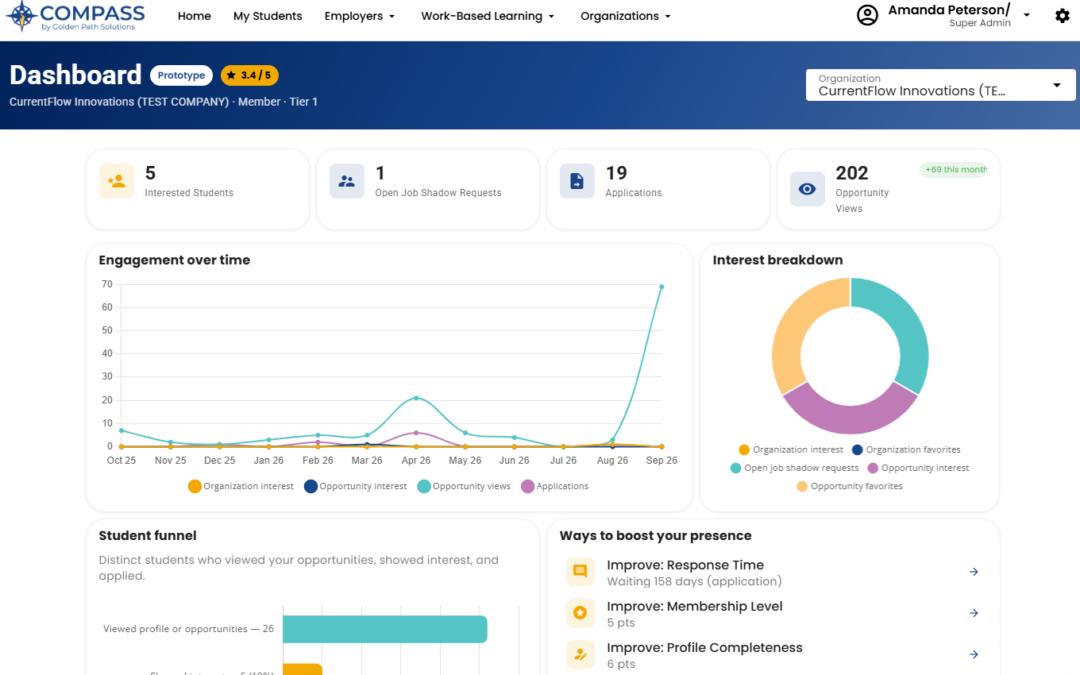Toggle Applications series in engagement chart legend
The height and width of the screenshot is (675, 1080).
(x=554, y=486)
